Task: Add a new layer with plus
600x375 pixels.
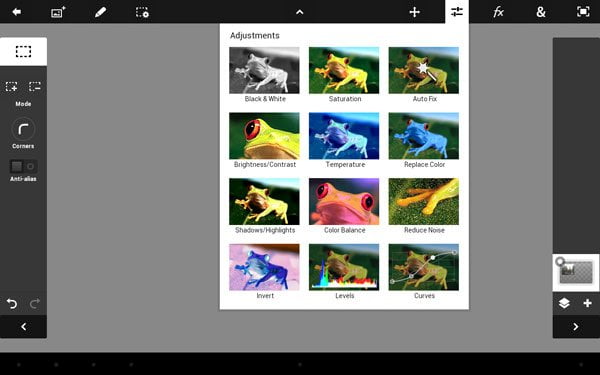Action: tap(587, 303)
